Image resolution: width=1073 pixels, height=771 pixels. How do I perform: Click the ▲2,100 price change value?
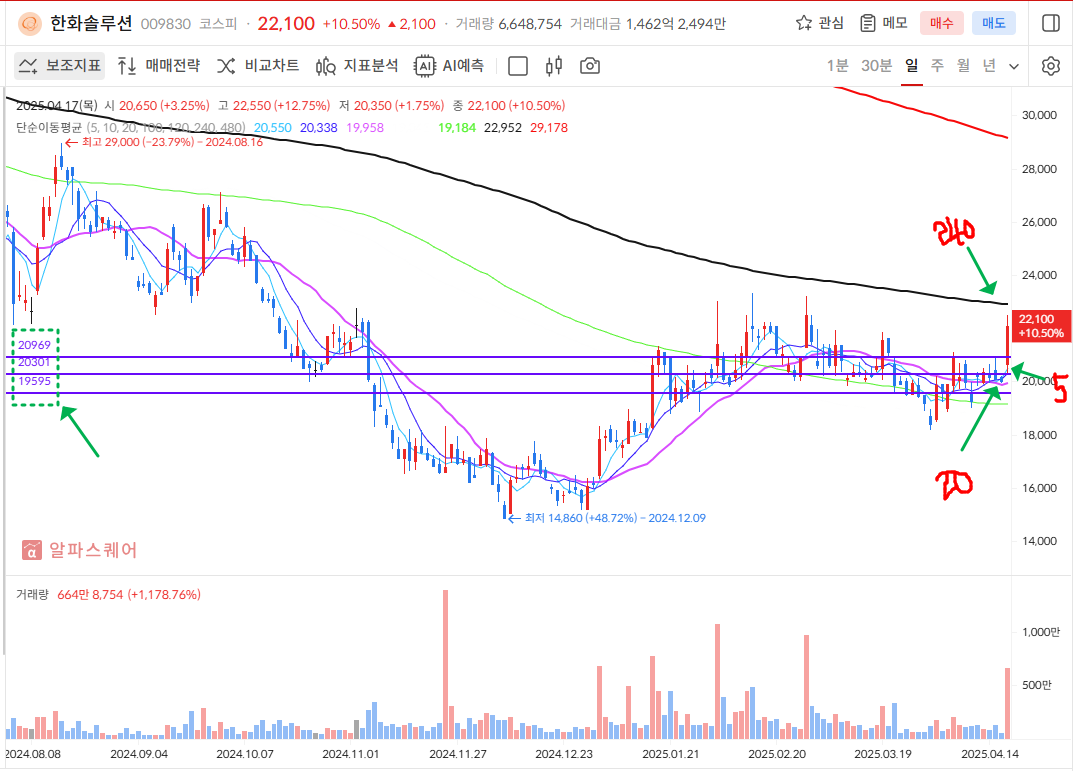point(411,24)
